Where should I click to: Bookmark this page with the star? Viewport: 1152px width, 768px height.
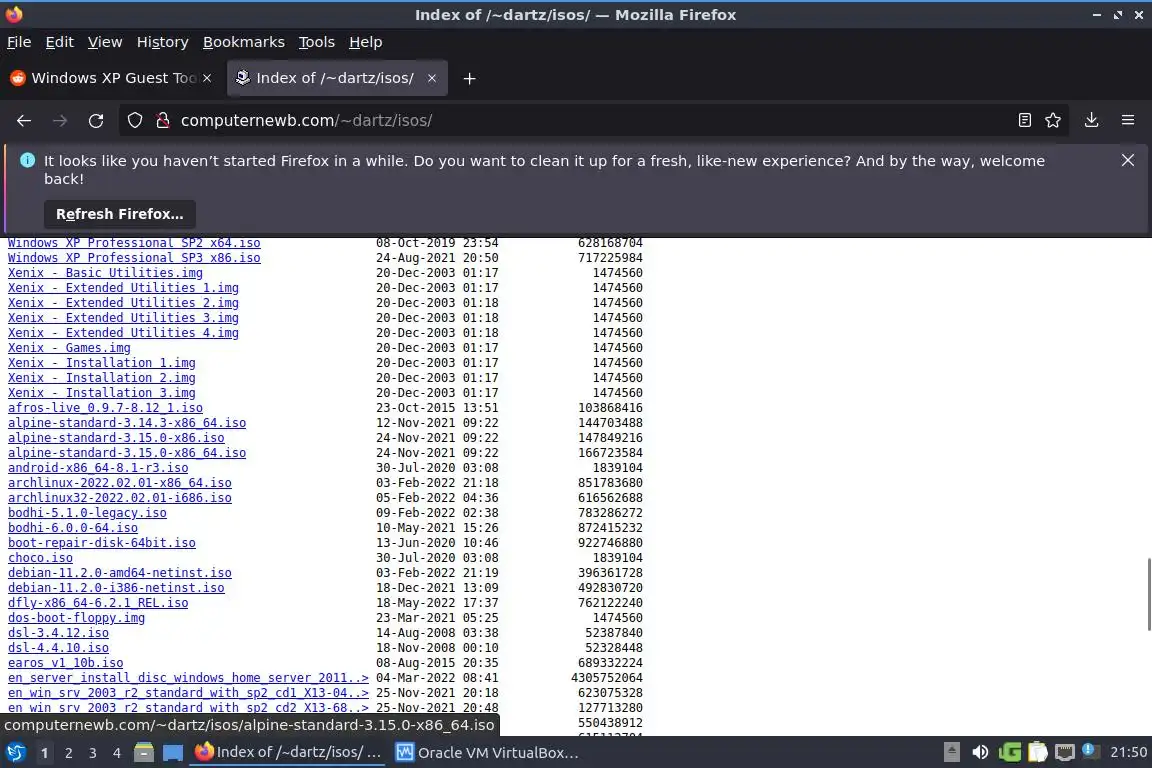click(x=1053, y=121)
